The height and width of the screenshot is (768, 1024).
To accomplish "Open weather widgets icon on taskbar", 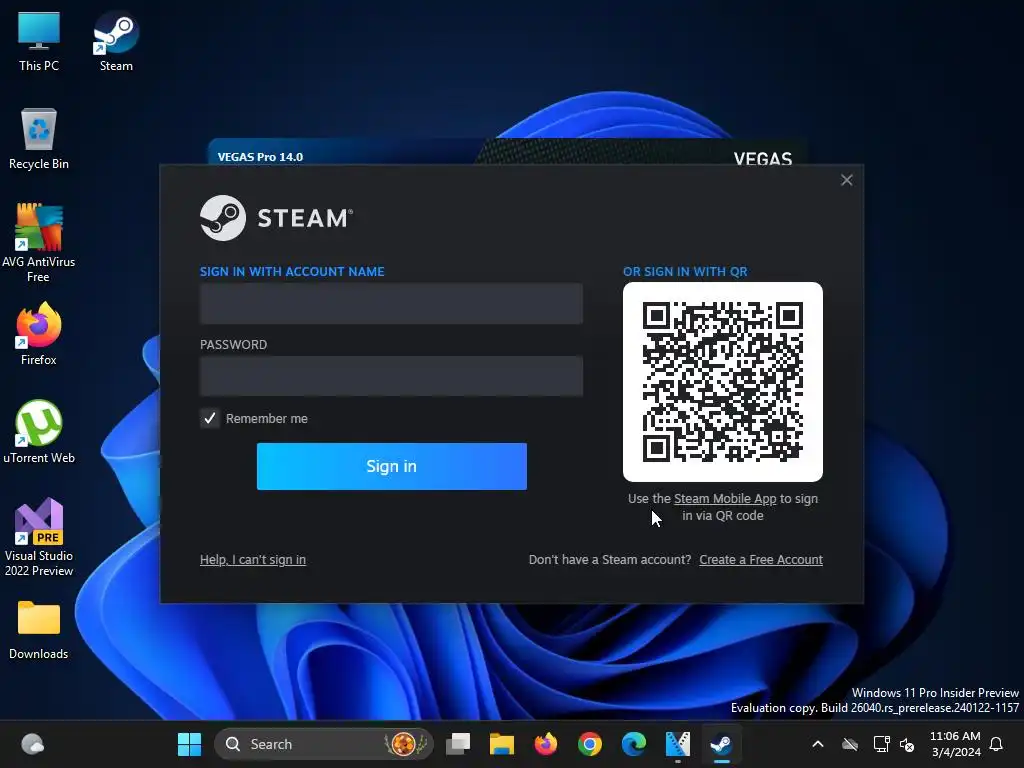I will point(32,744).
